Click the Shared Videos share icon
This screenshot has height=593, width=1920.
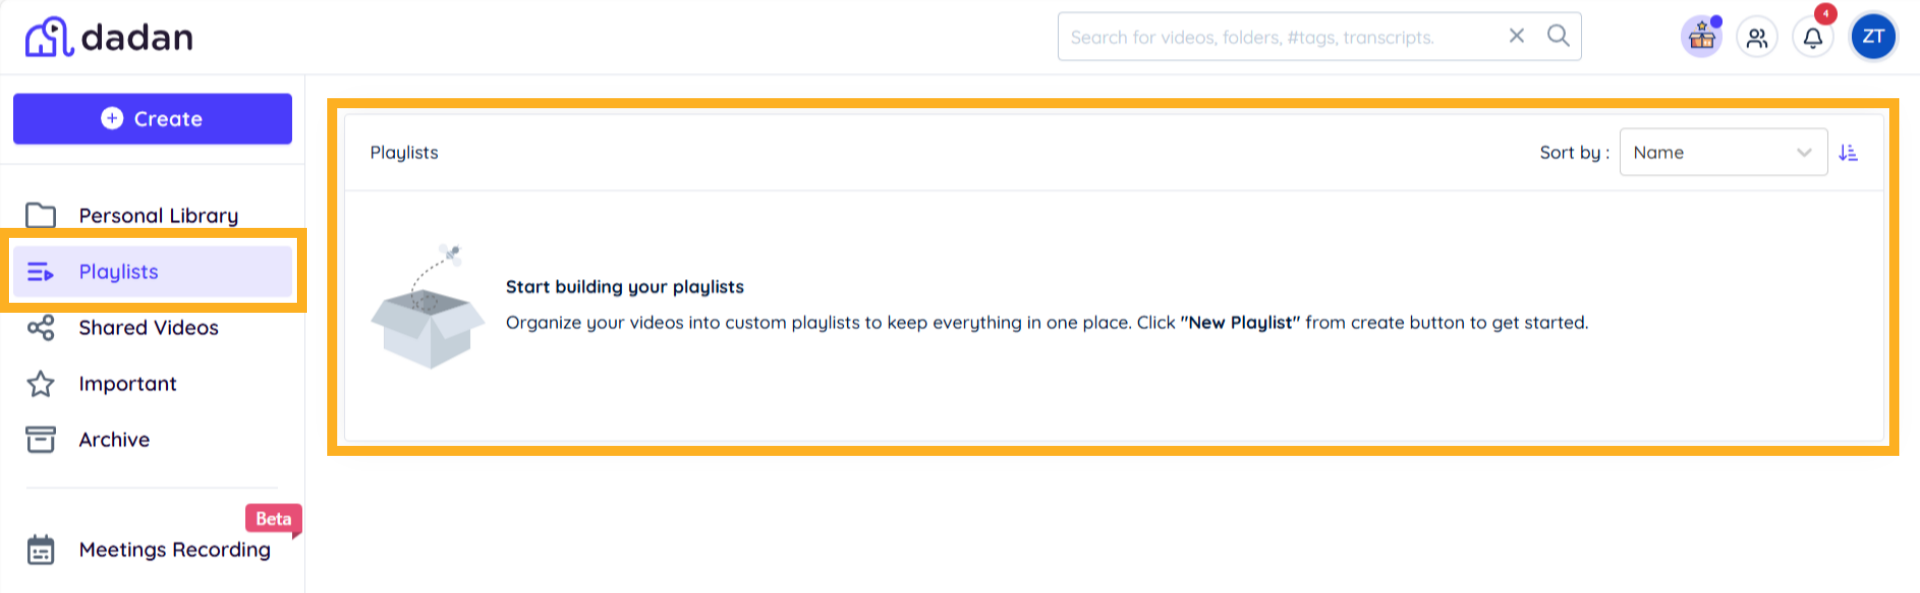click(41, 328)
